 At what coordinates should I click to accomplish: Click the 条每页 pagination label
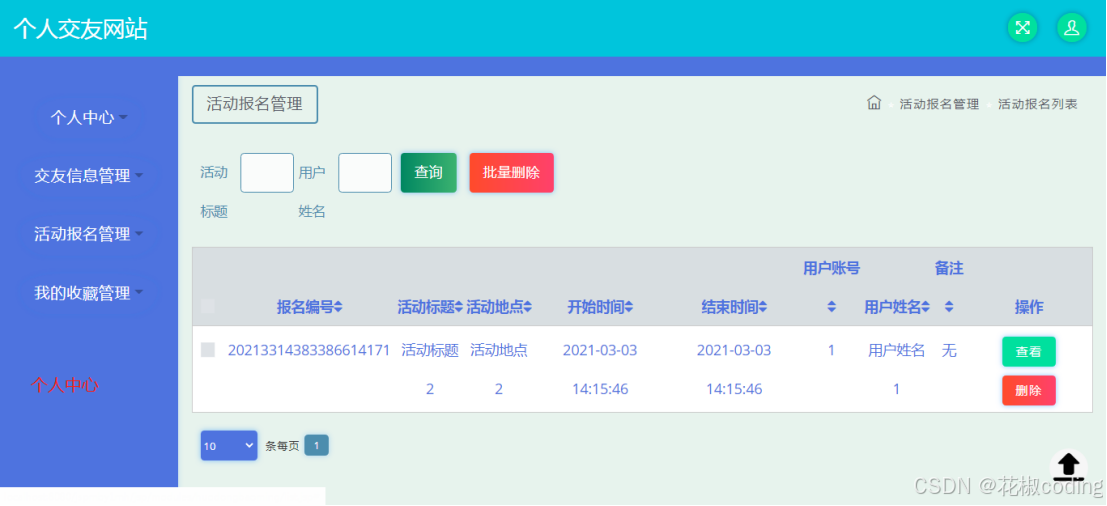click(x=282, y=446)
